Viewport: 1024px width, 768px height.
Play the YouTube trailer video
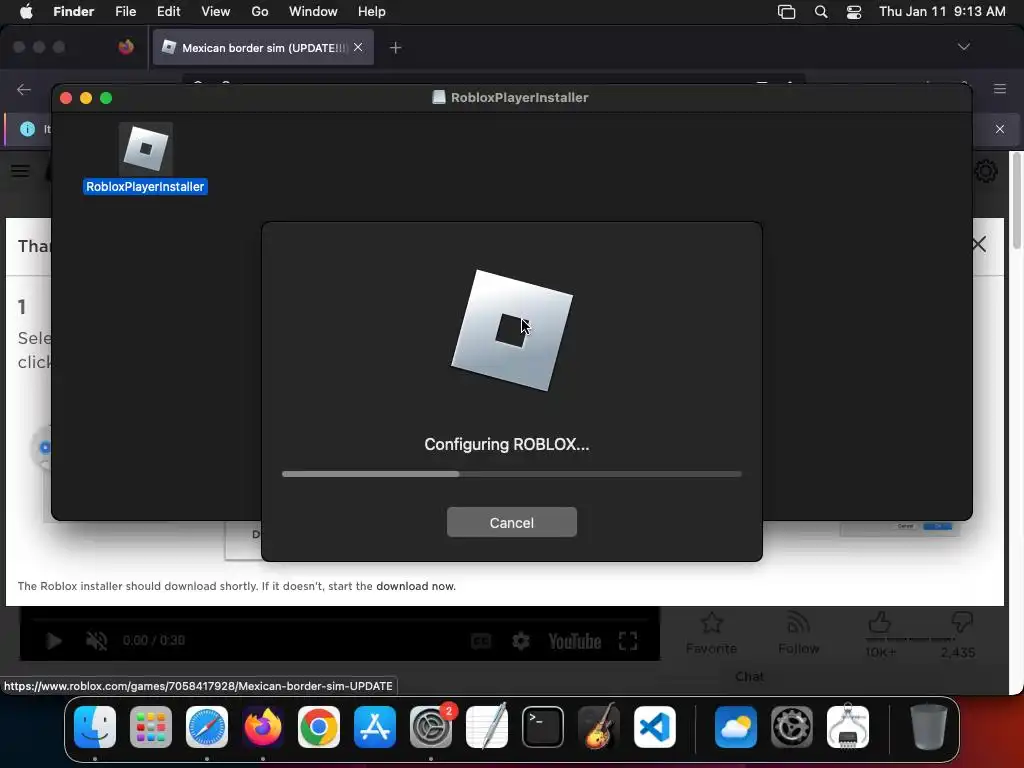click(54, 641)
